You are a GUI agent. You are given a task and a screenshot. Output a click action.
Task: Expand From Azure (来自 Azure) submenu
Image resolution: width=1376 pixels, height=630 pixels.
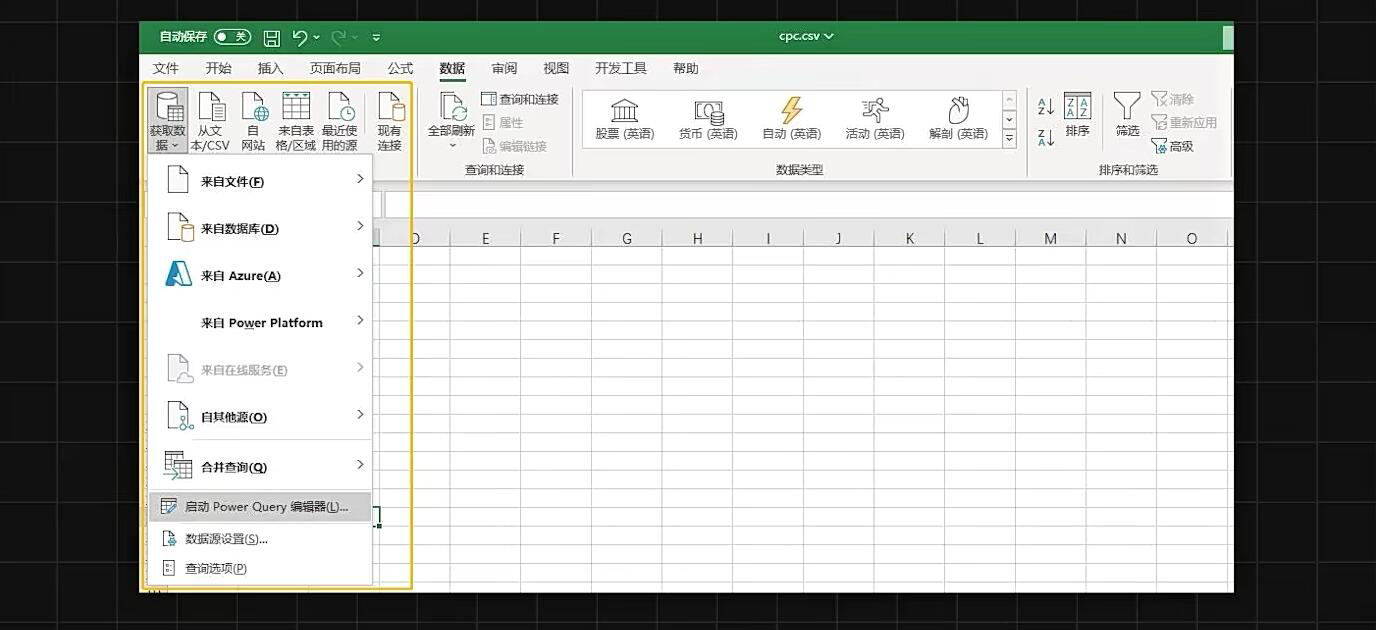click(x=259, y=274)
